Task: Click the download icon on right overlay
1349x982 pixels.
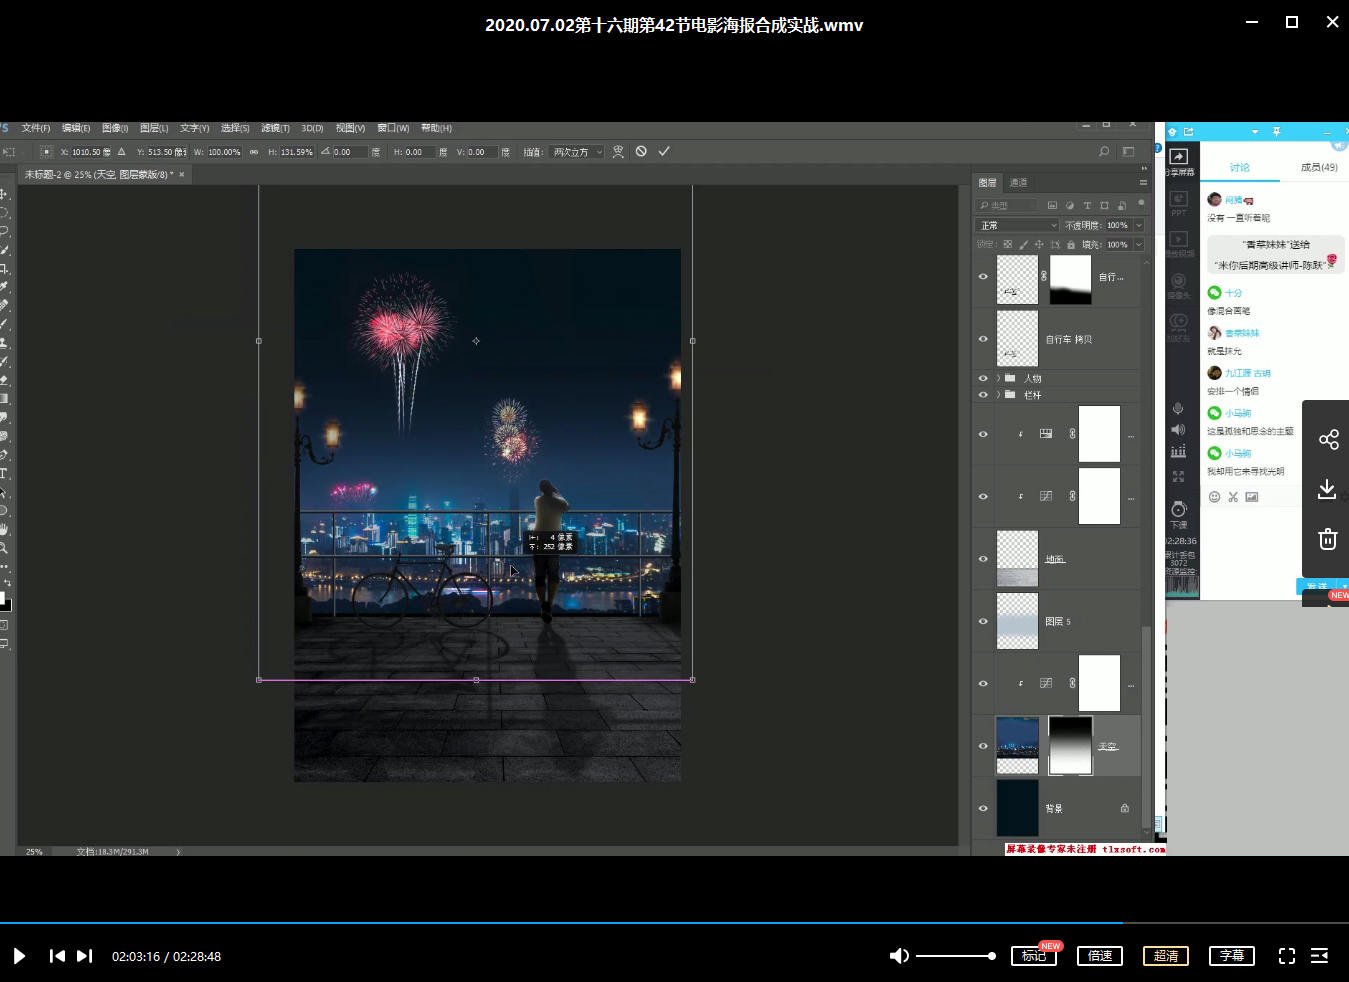Action: [x=1327, y=489]
